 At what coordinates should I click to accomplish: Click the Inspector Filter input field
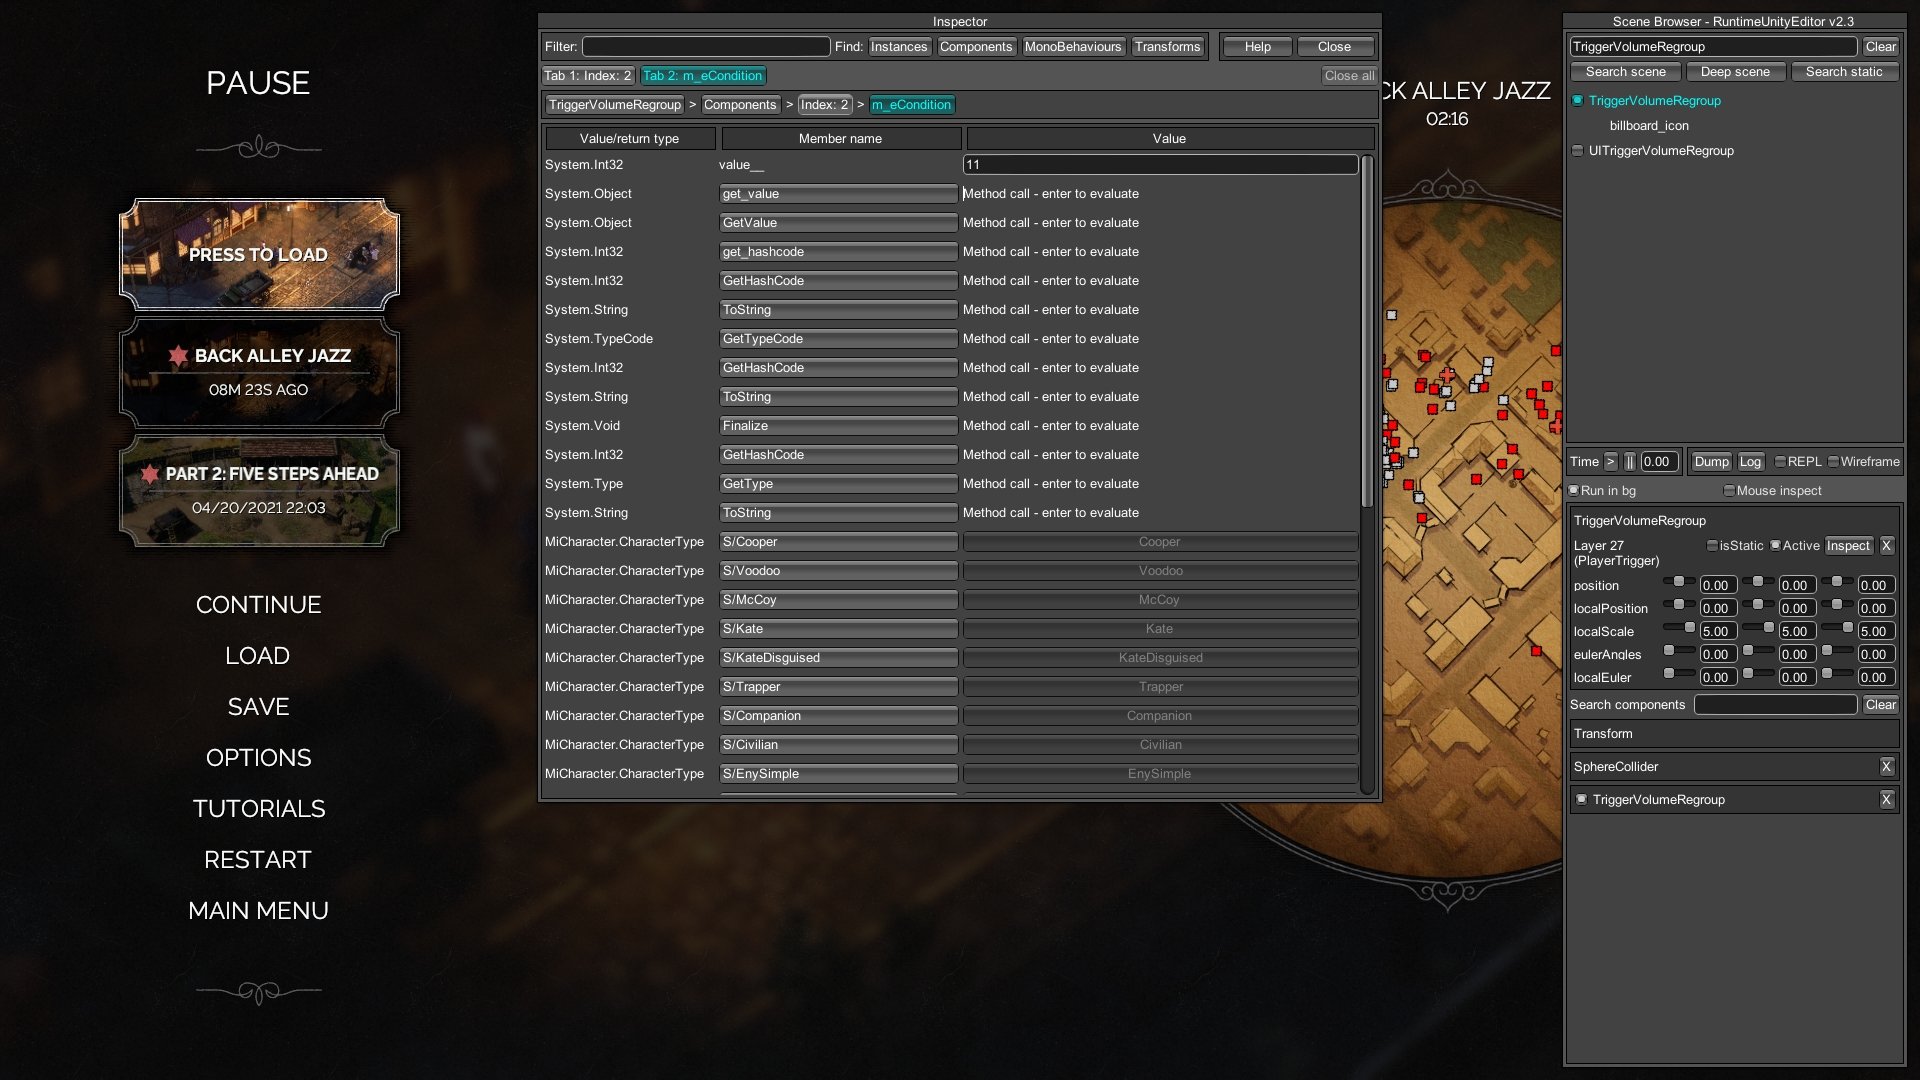pyautogui.click(x=706, y=46)
